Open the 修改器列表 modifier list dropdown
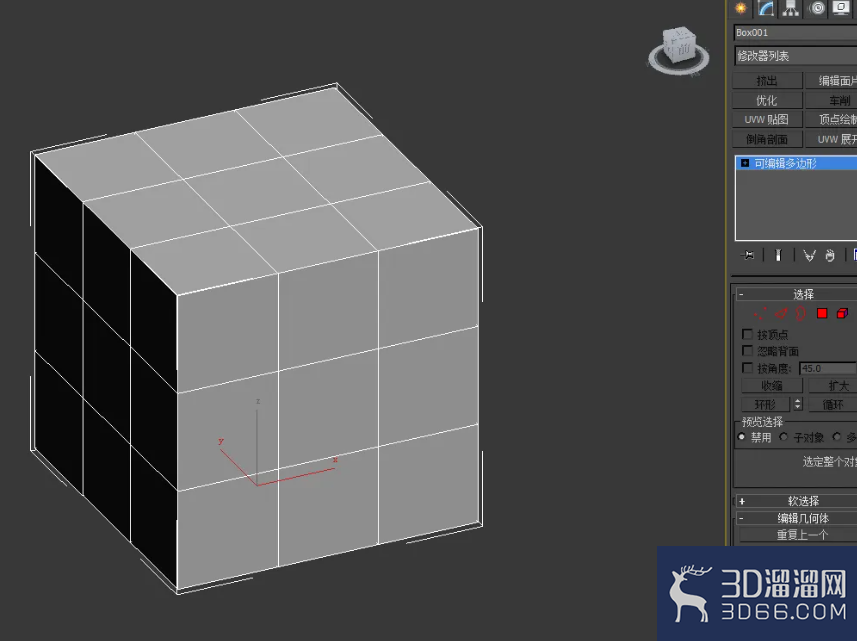The height and width of the screenshot is (641, 857). [795, 56]
